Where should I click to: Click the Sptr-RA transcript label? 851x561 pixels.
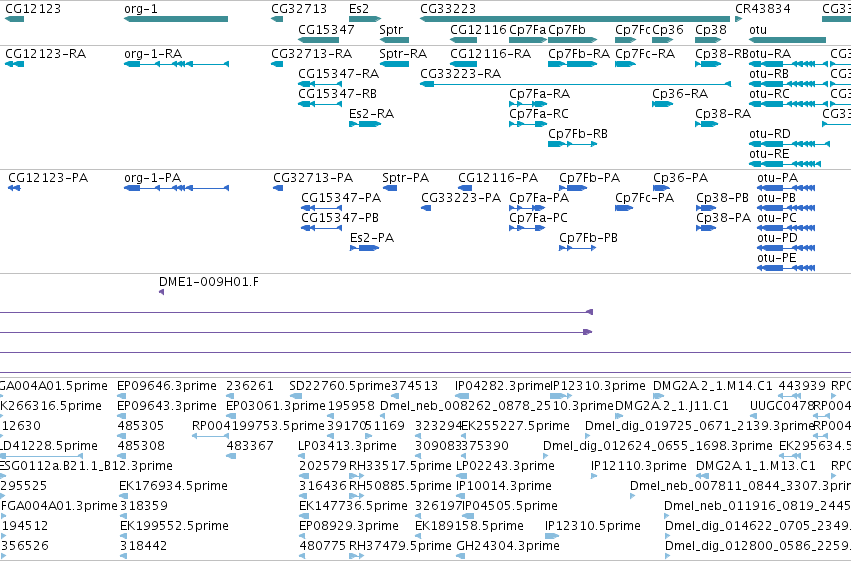click(403, 54)
